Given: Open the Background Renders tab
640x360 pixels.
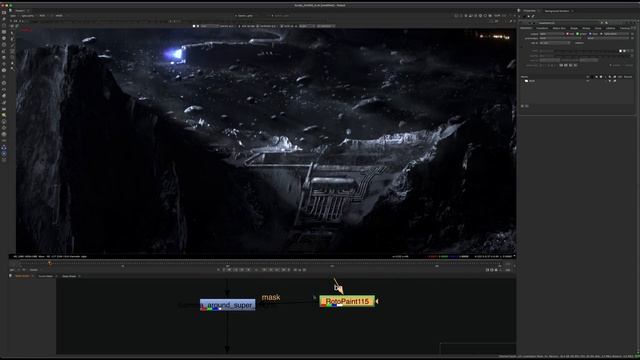Looking at the screenshot, I should coord(556,11).
